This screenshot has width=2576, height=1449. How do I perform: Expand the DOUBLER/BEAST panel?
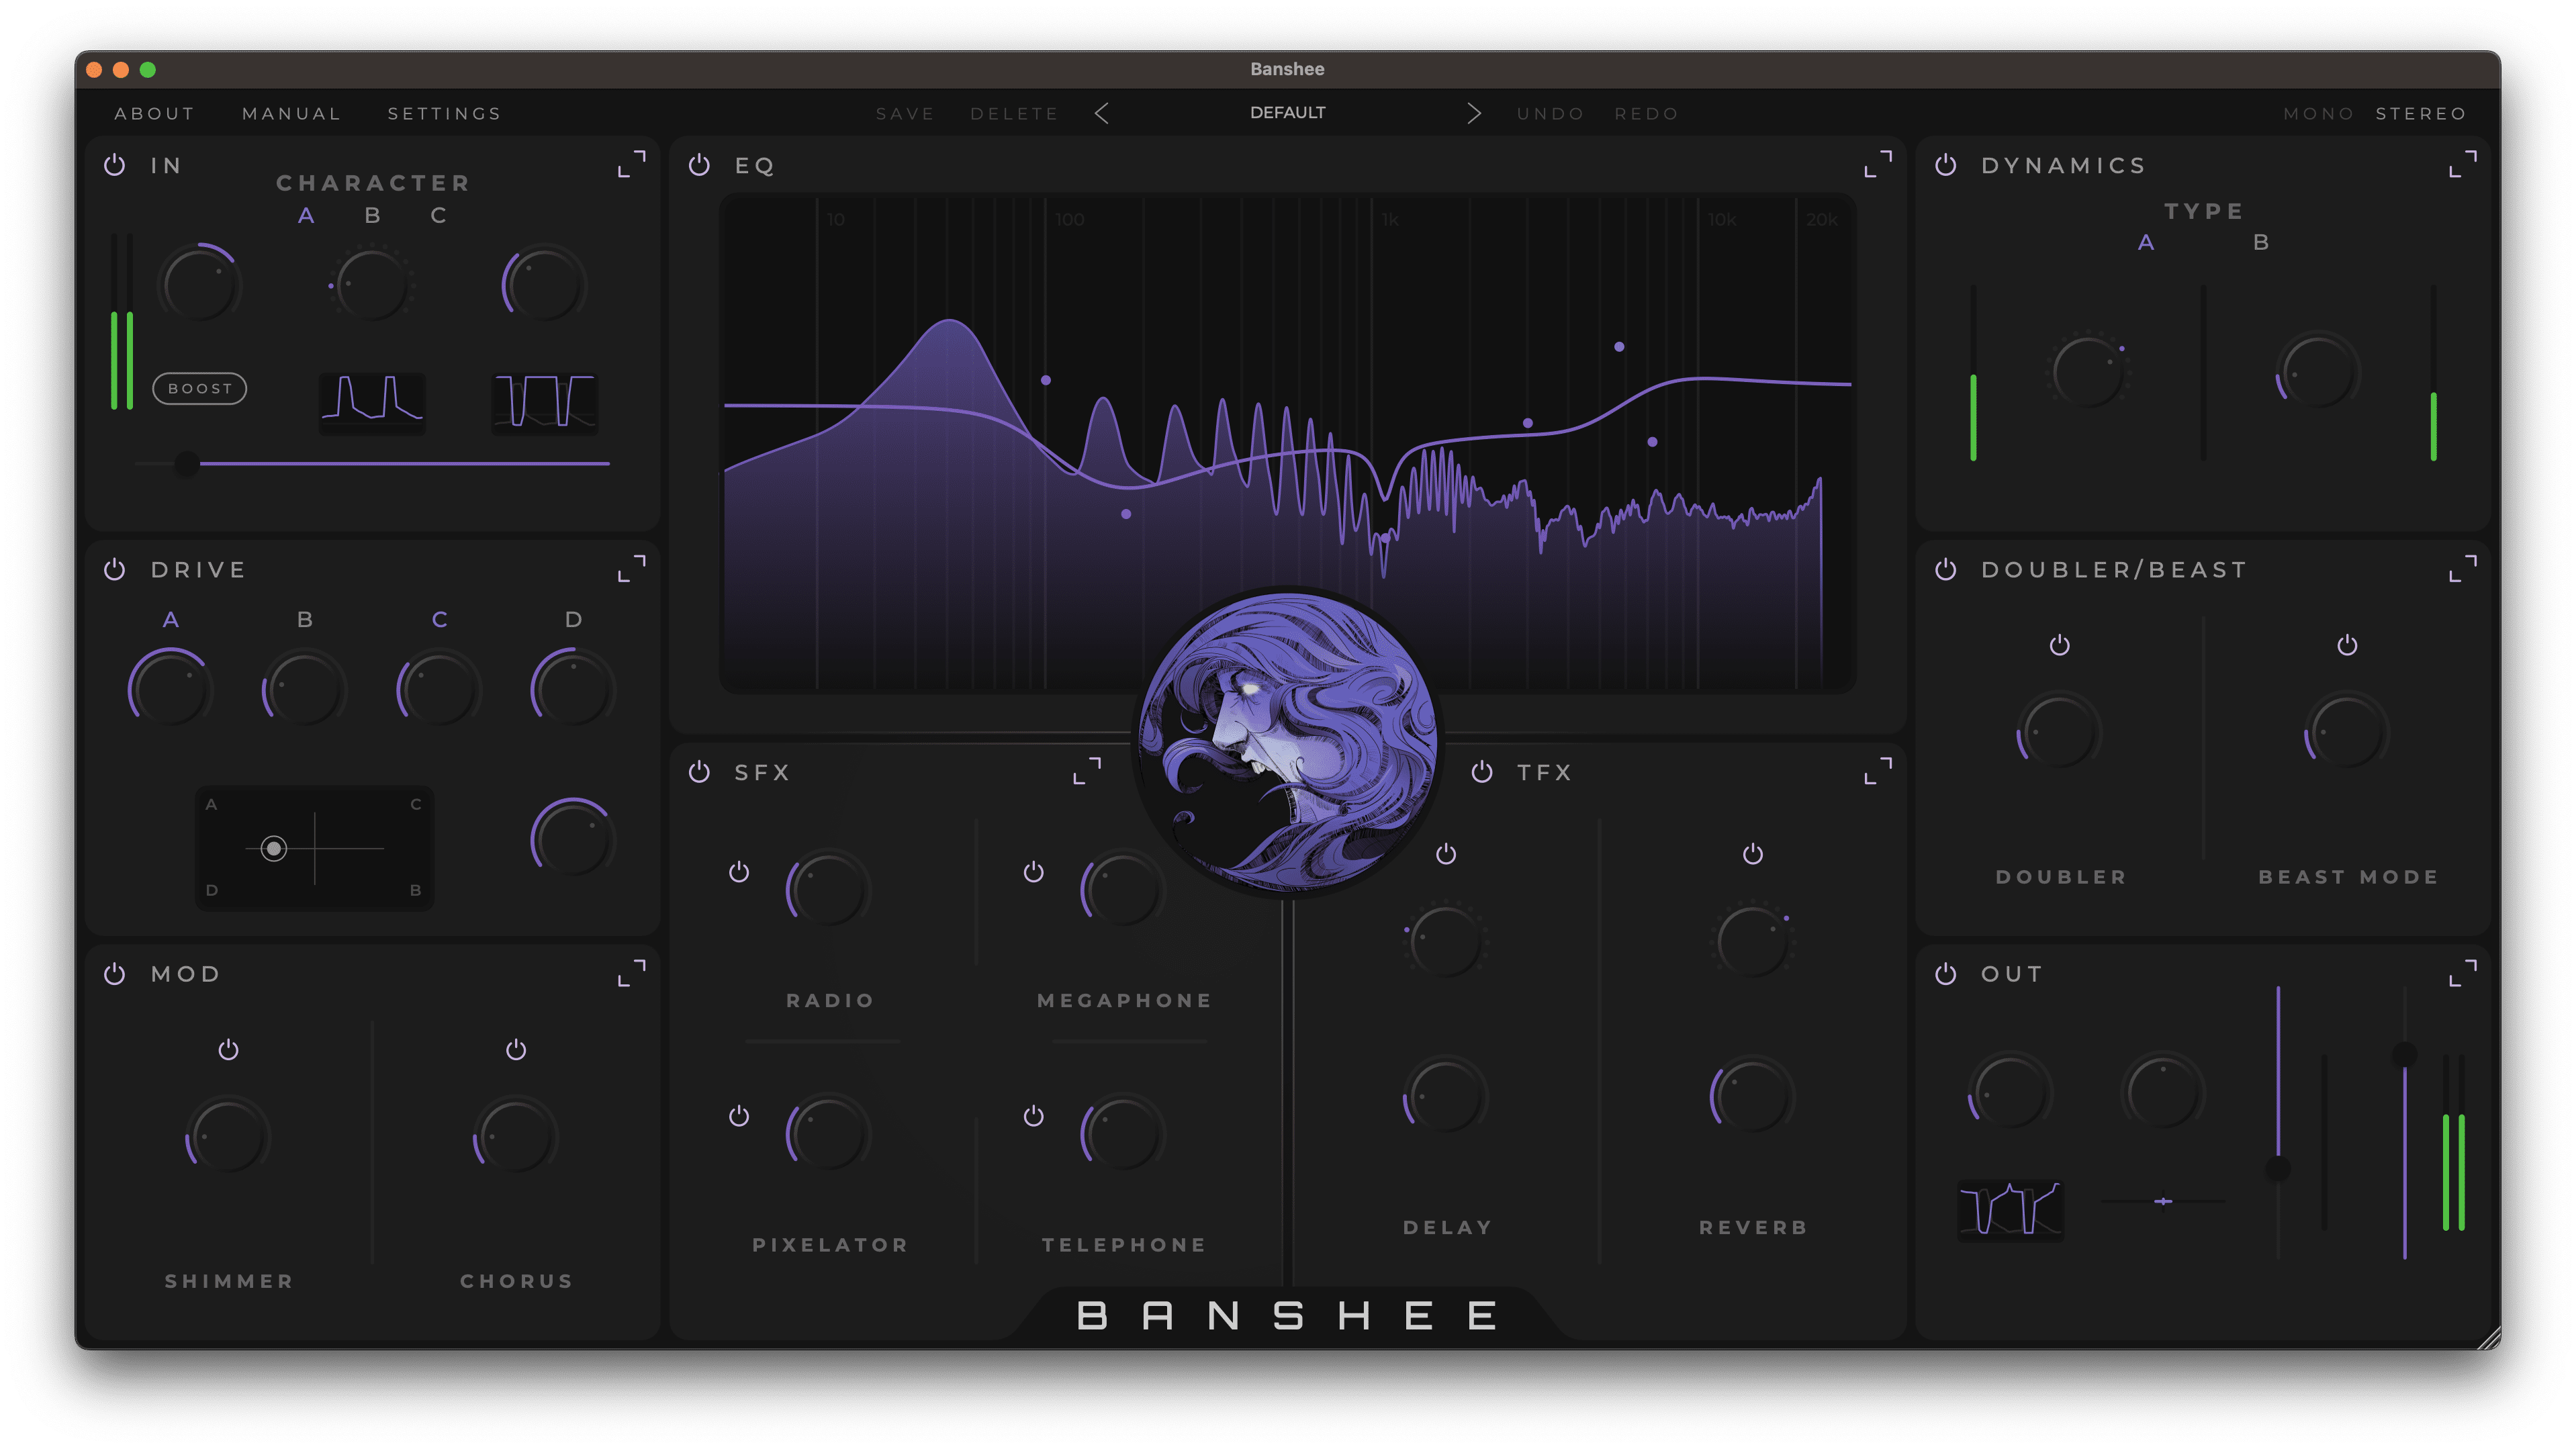tap(2463, 568)
